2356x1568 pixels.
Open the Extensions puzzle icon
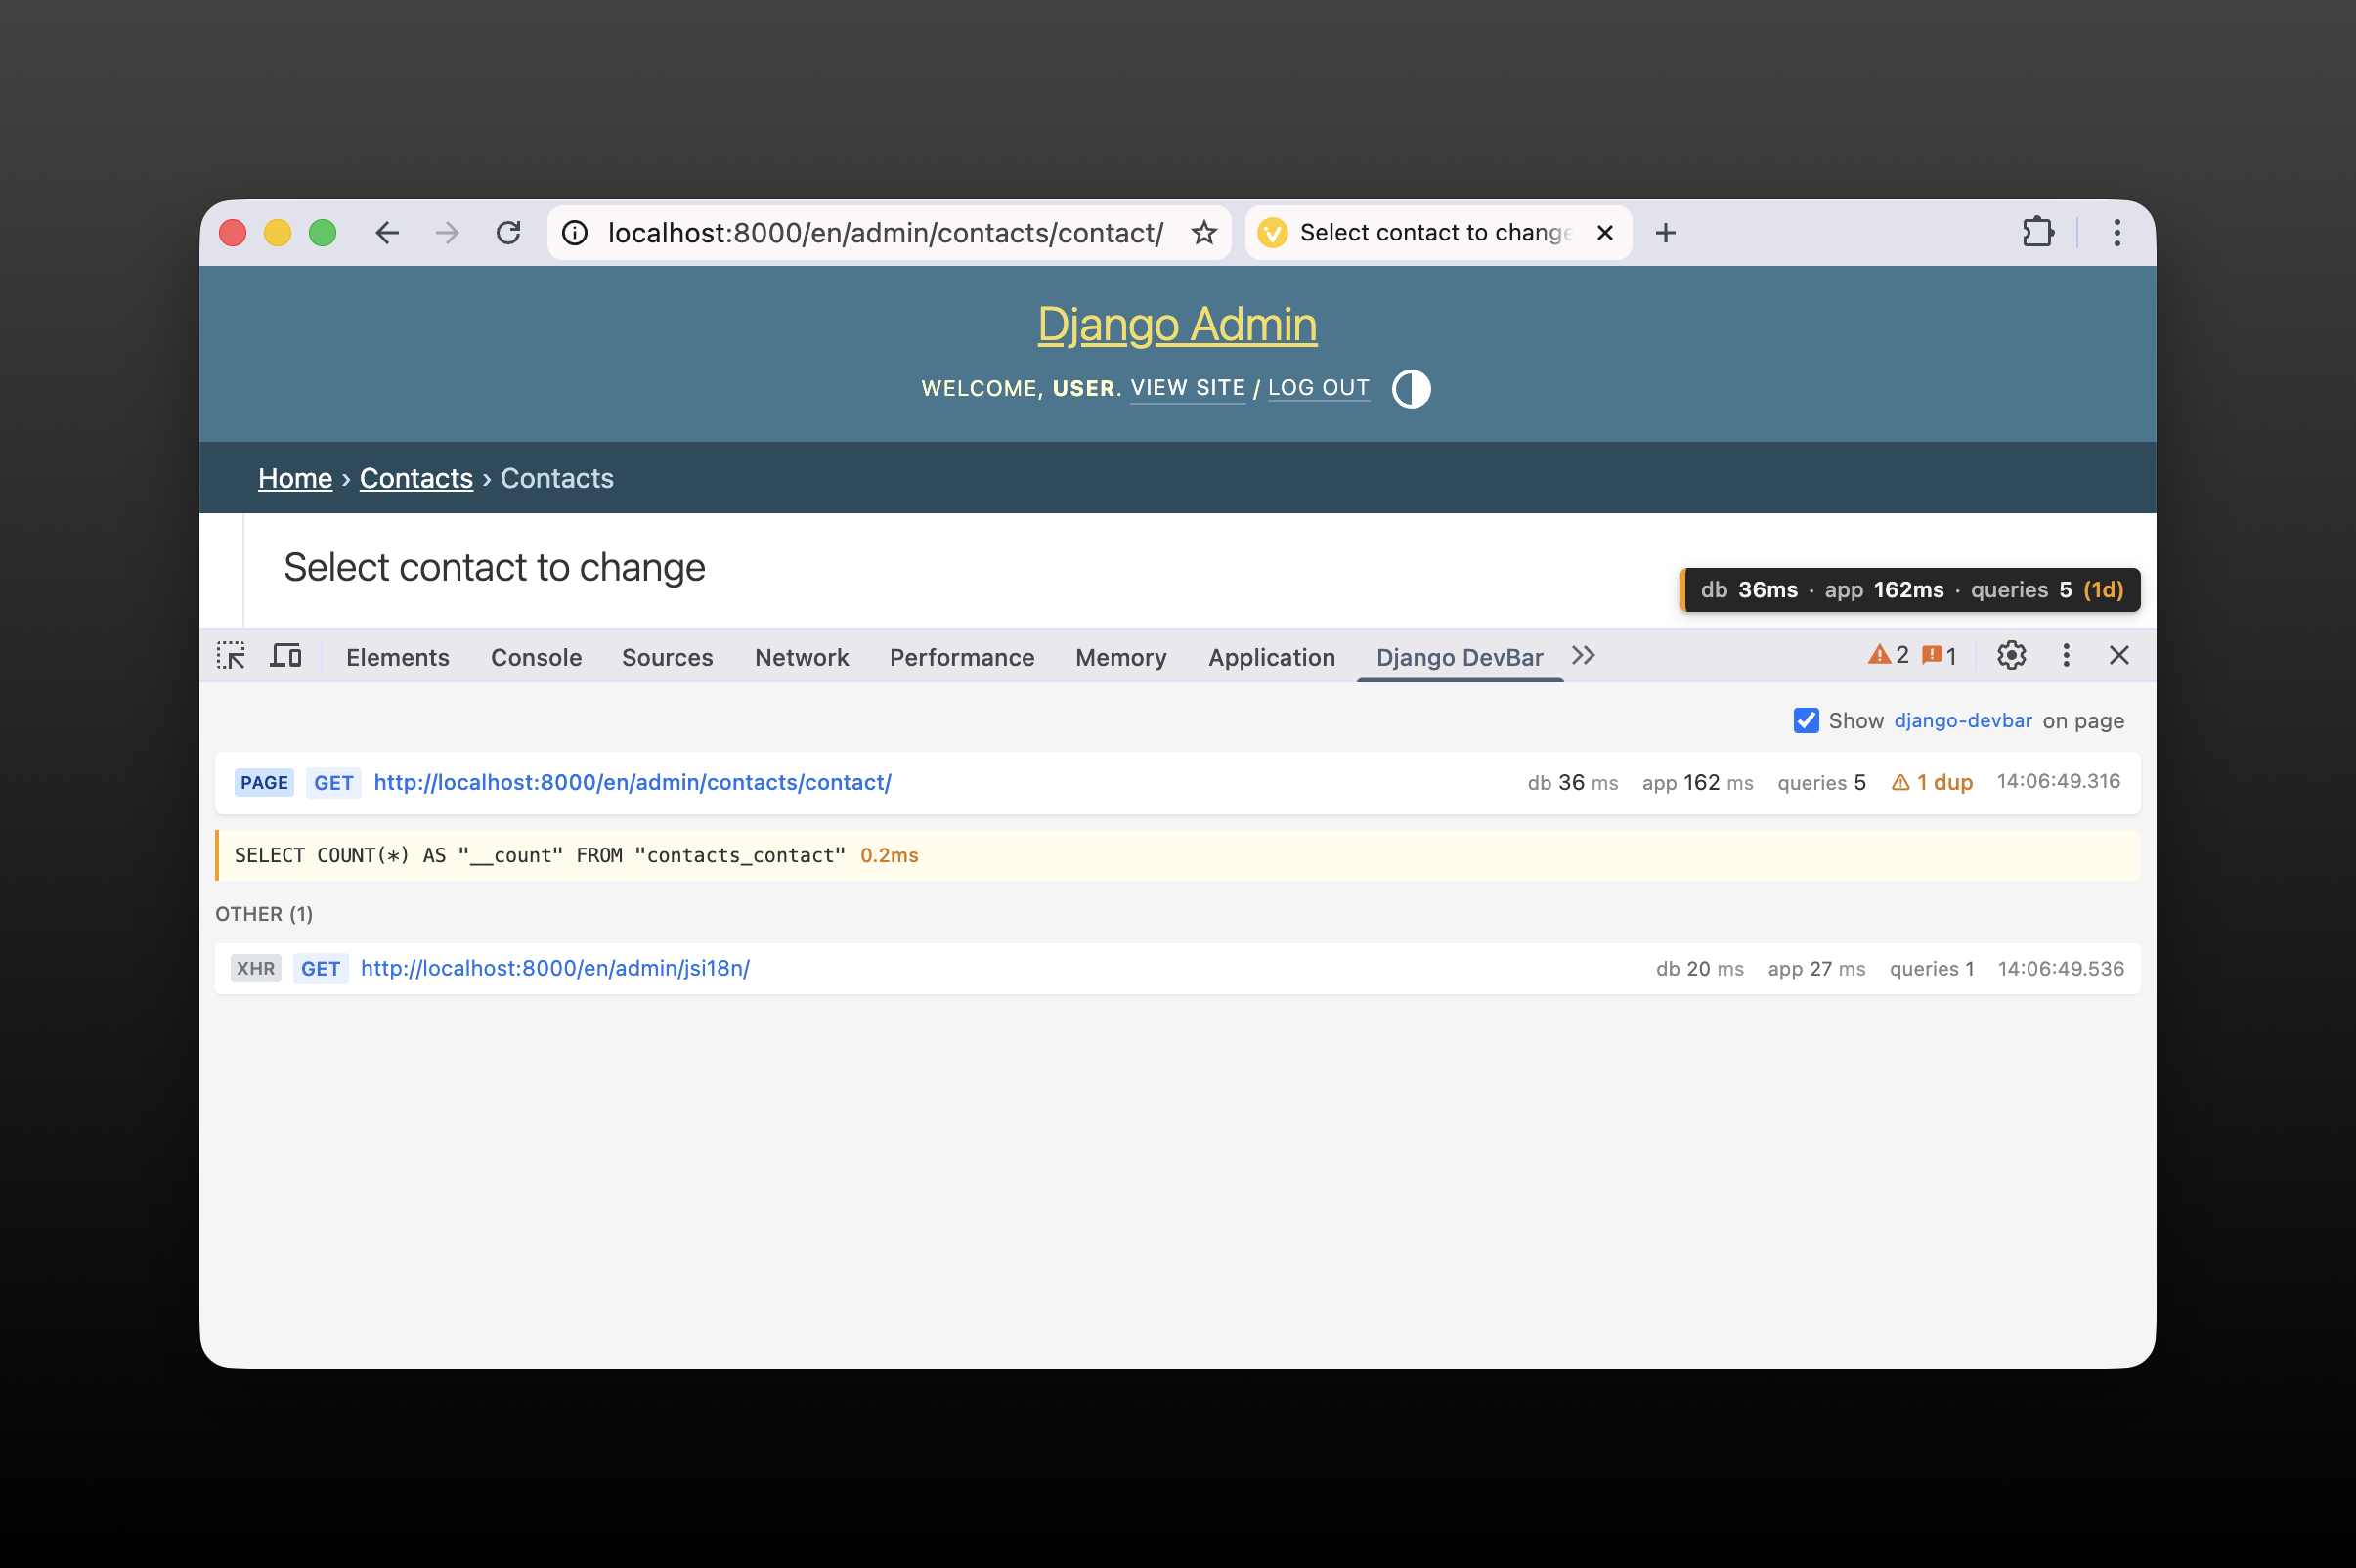[x=2037, y=233]
